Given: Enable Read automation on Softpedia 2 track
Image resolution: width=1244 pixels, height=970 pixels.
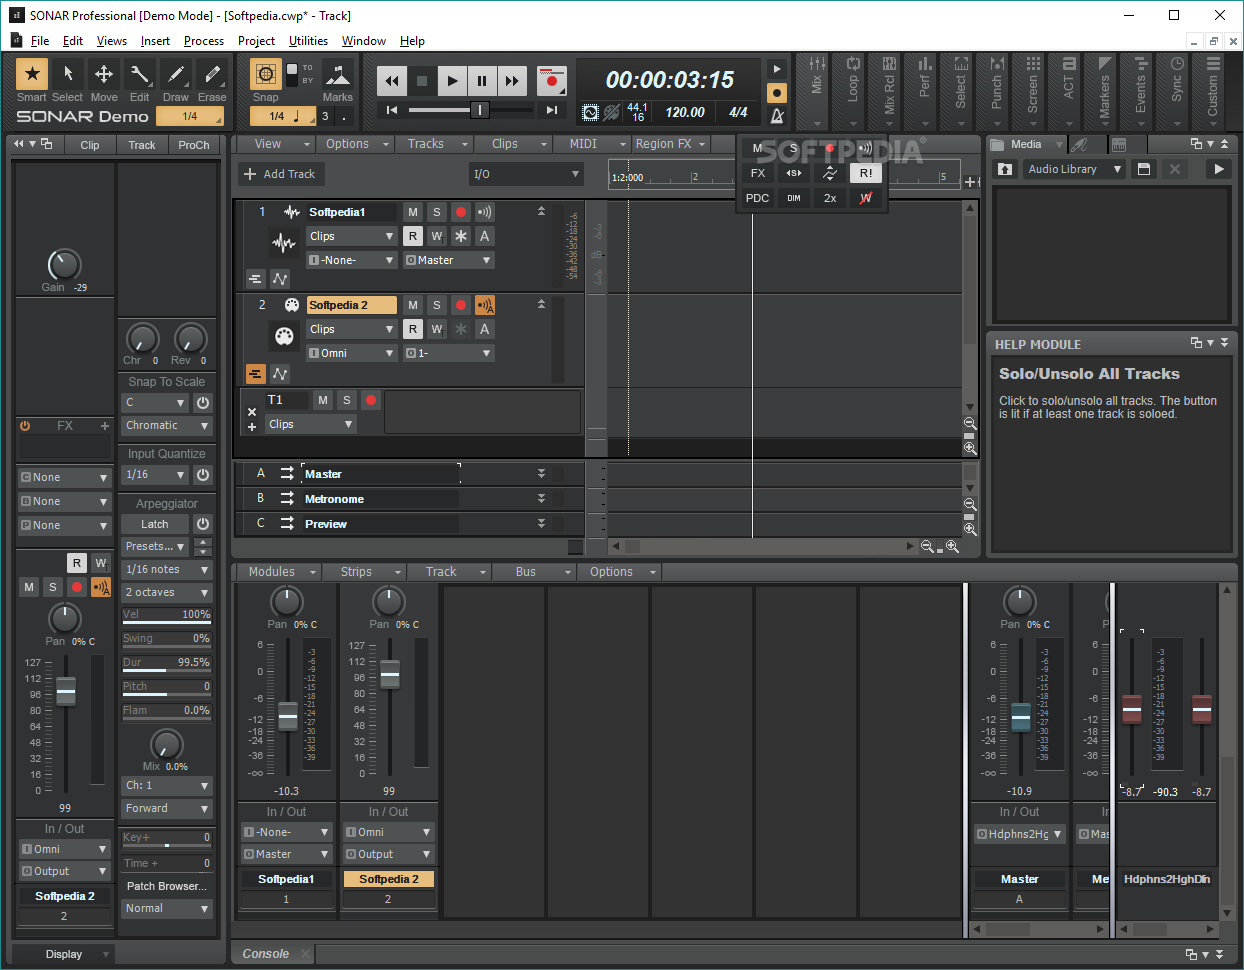Looking at the screenshot, I should (413, 329).
